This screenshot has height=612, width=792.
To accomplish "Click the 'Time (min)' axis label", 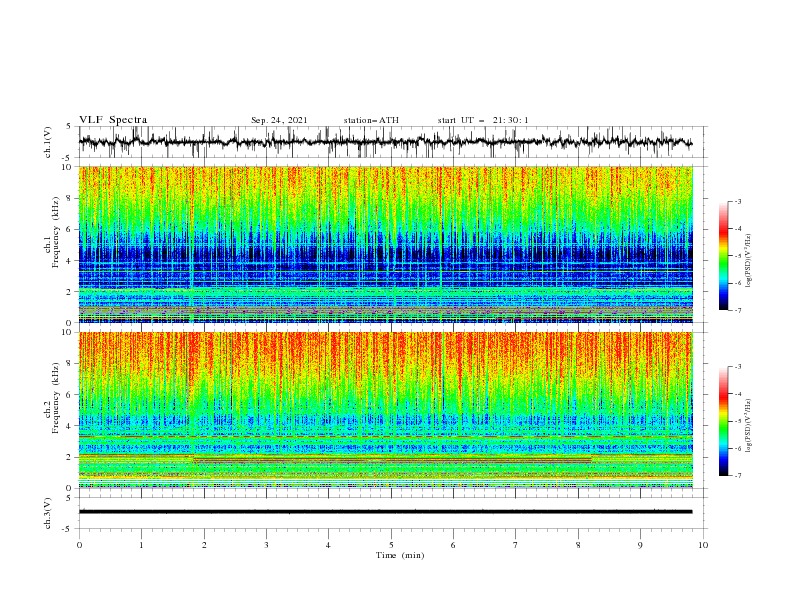I will (400, 555).
